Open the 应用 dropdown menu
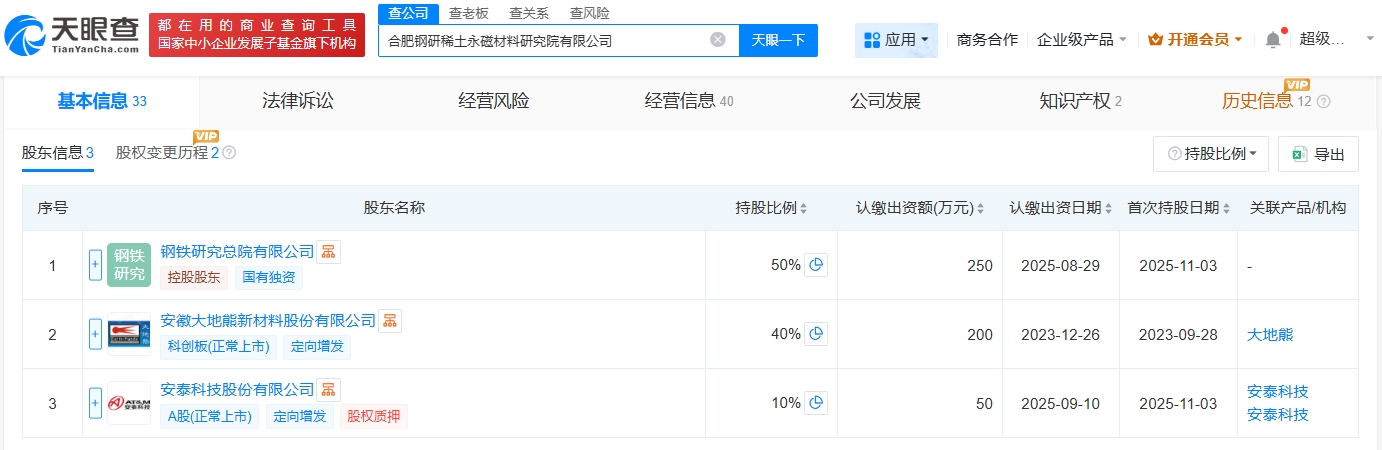 pos(896,40)
